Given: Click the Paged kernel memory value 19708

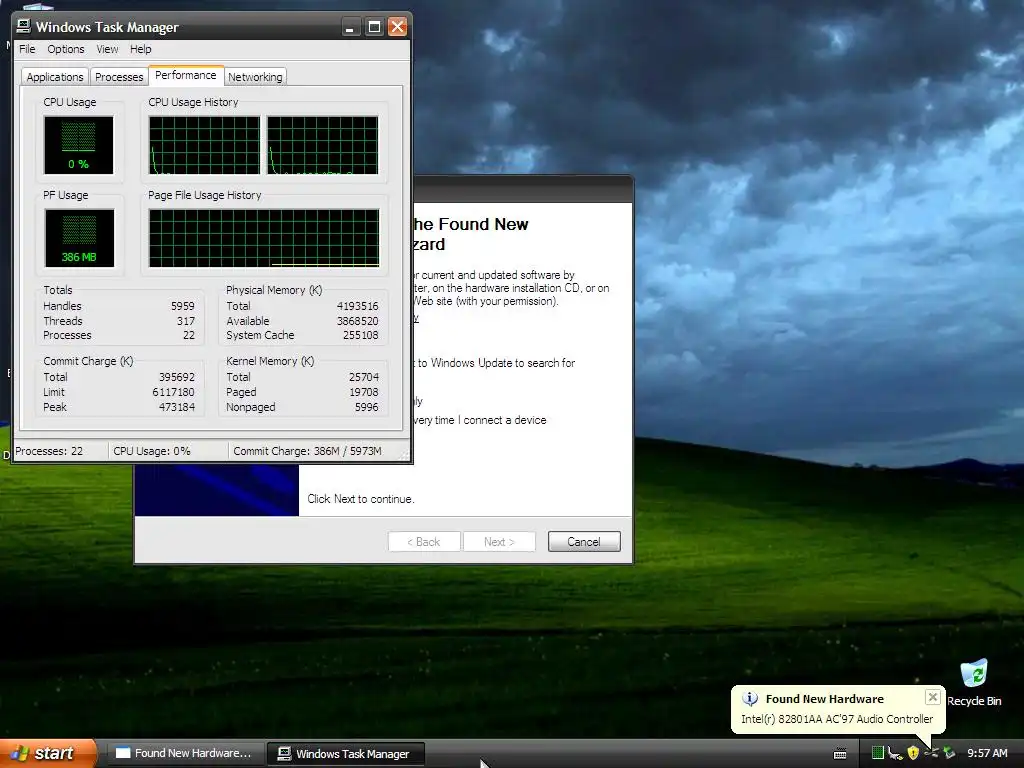Looking at the screenshot, I should 364,392.
